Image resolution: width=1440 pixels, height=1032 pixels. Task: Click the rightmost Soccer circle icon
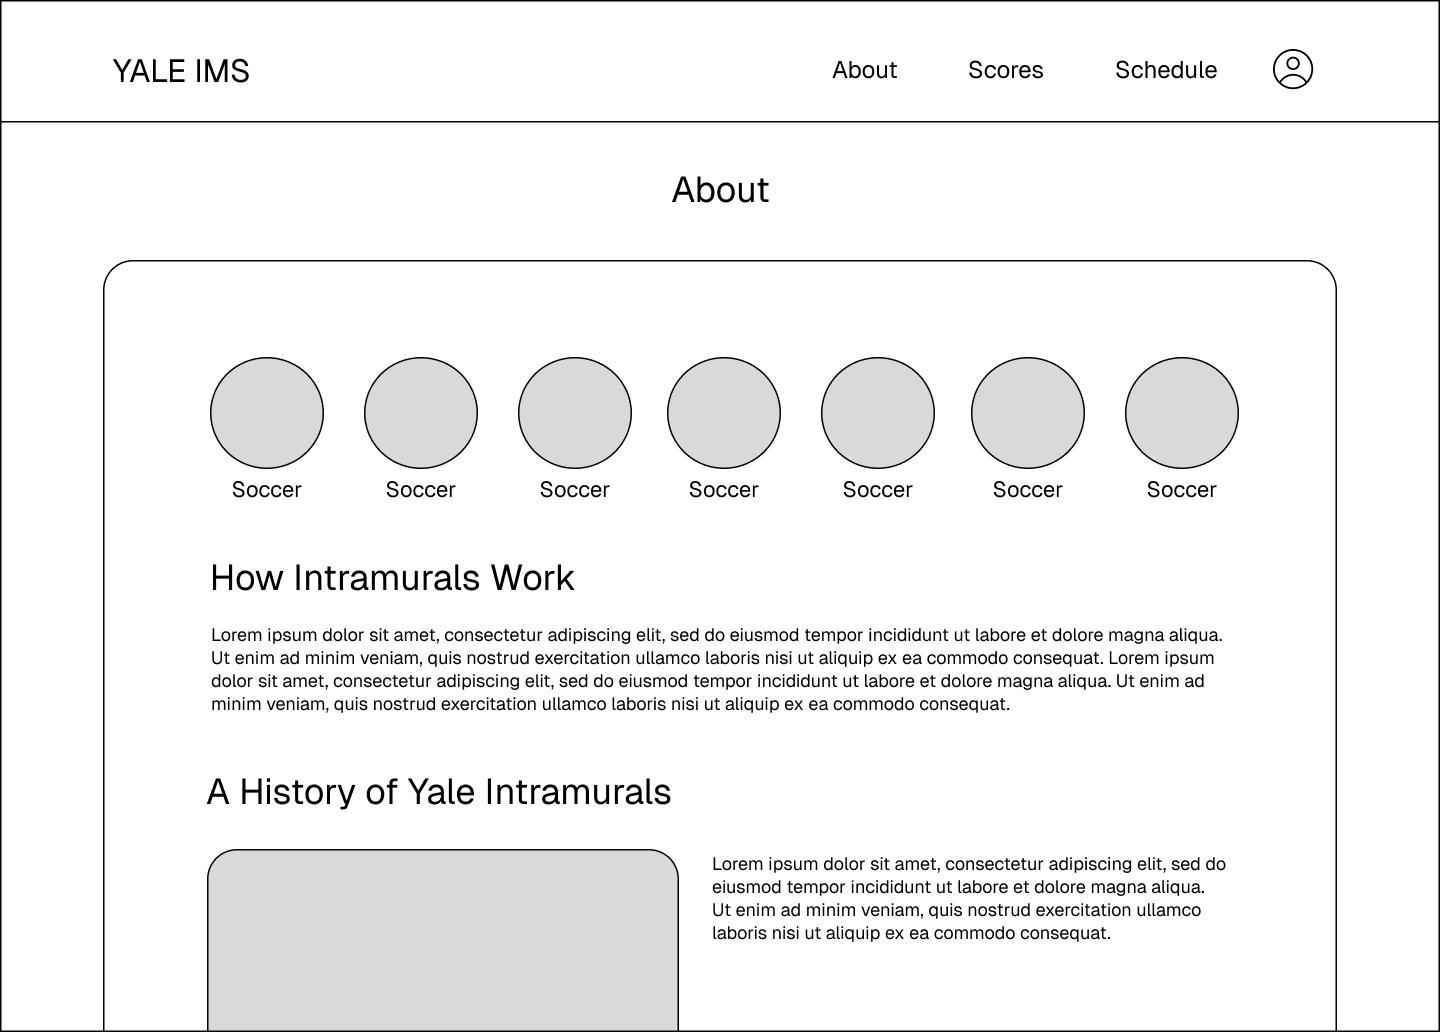click(1182, 413)
